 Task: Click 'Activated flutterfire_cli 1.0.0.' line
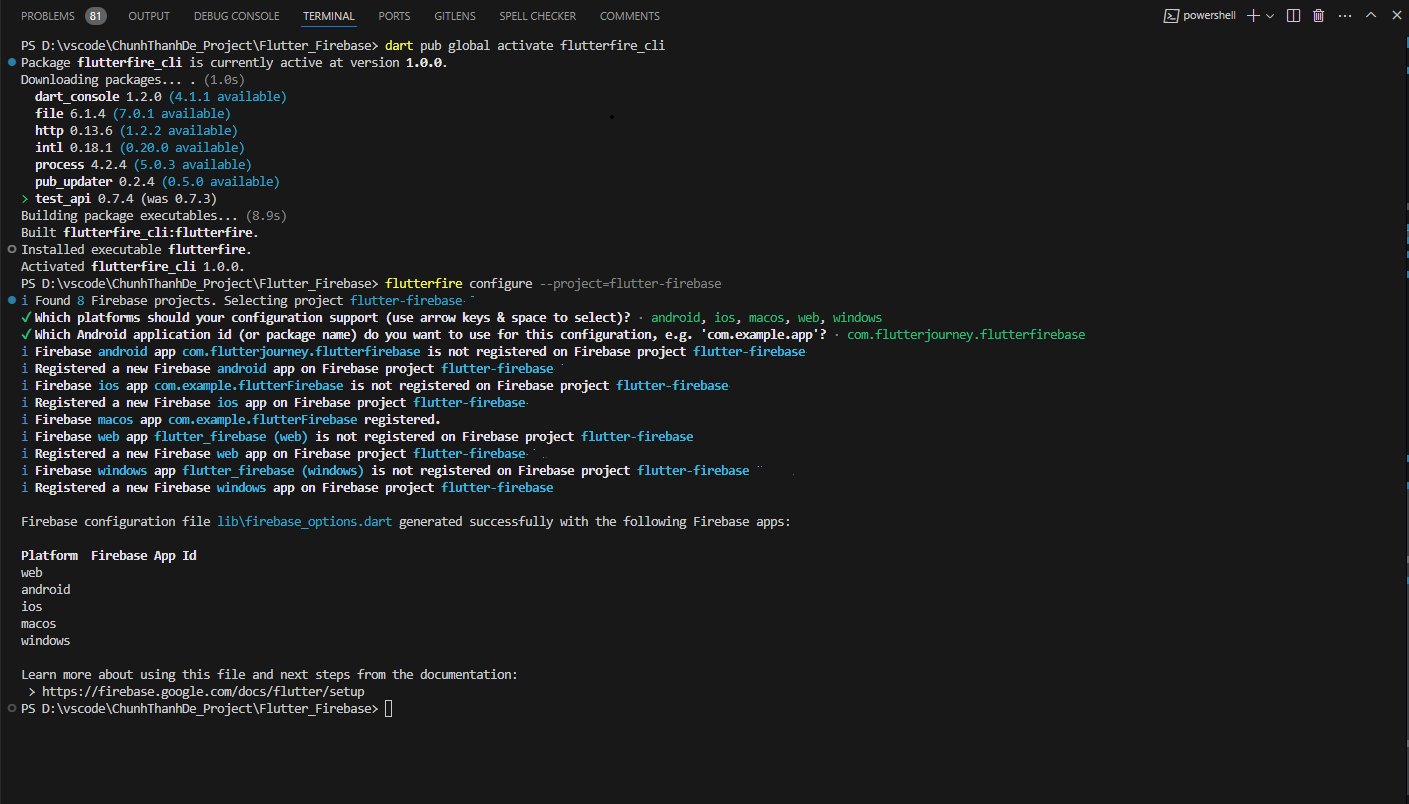[x=133, y=267]
